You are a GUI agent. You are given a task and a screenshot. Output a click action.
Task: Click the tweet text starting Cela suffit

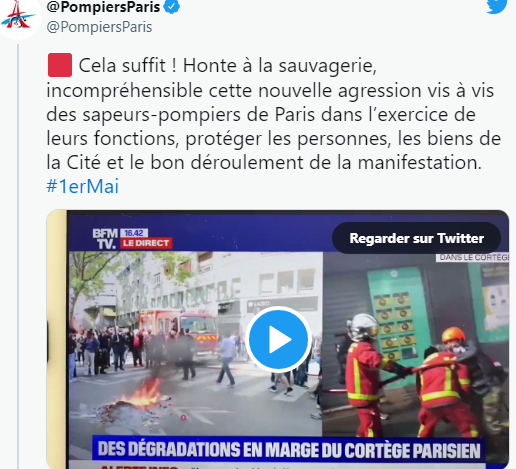(273, 114)
